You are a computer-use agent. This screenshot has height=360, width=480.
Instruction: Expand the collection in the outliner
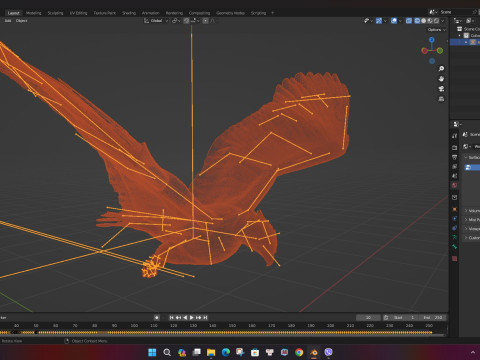click(460, 35)
